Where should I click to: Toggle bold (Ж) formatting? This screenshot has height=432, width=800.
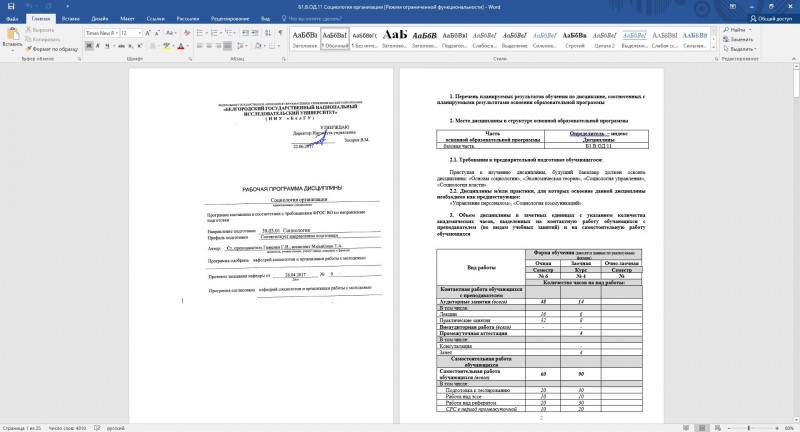coord(89,46)
